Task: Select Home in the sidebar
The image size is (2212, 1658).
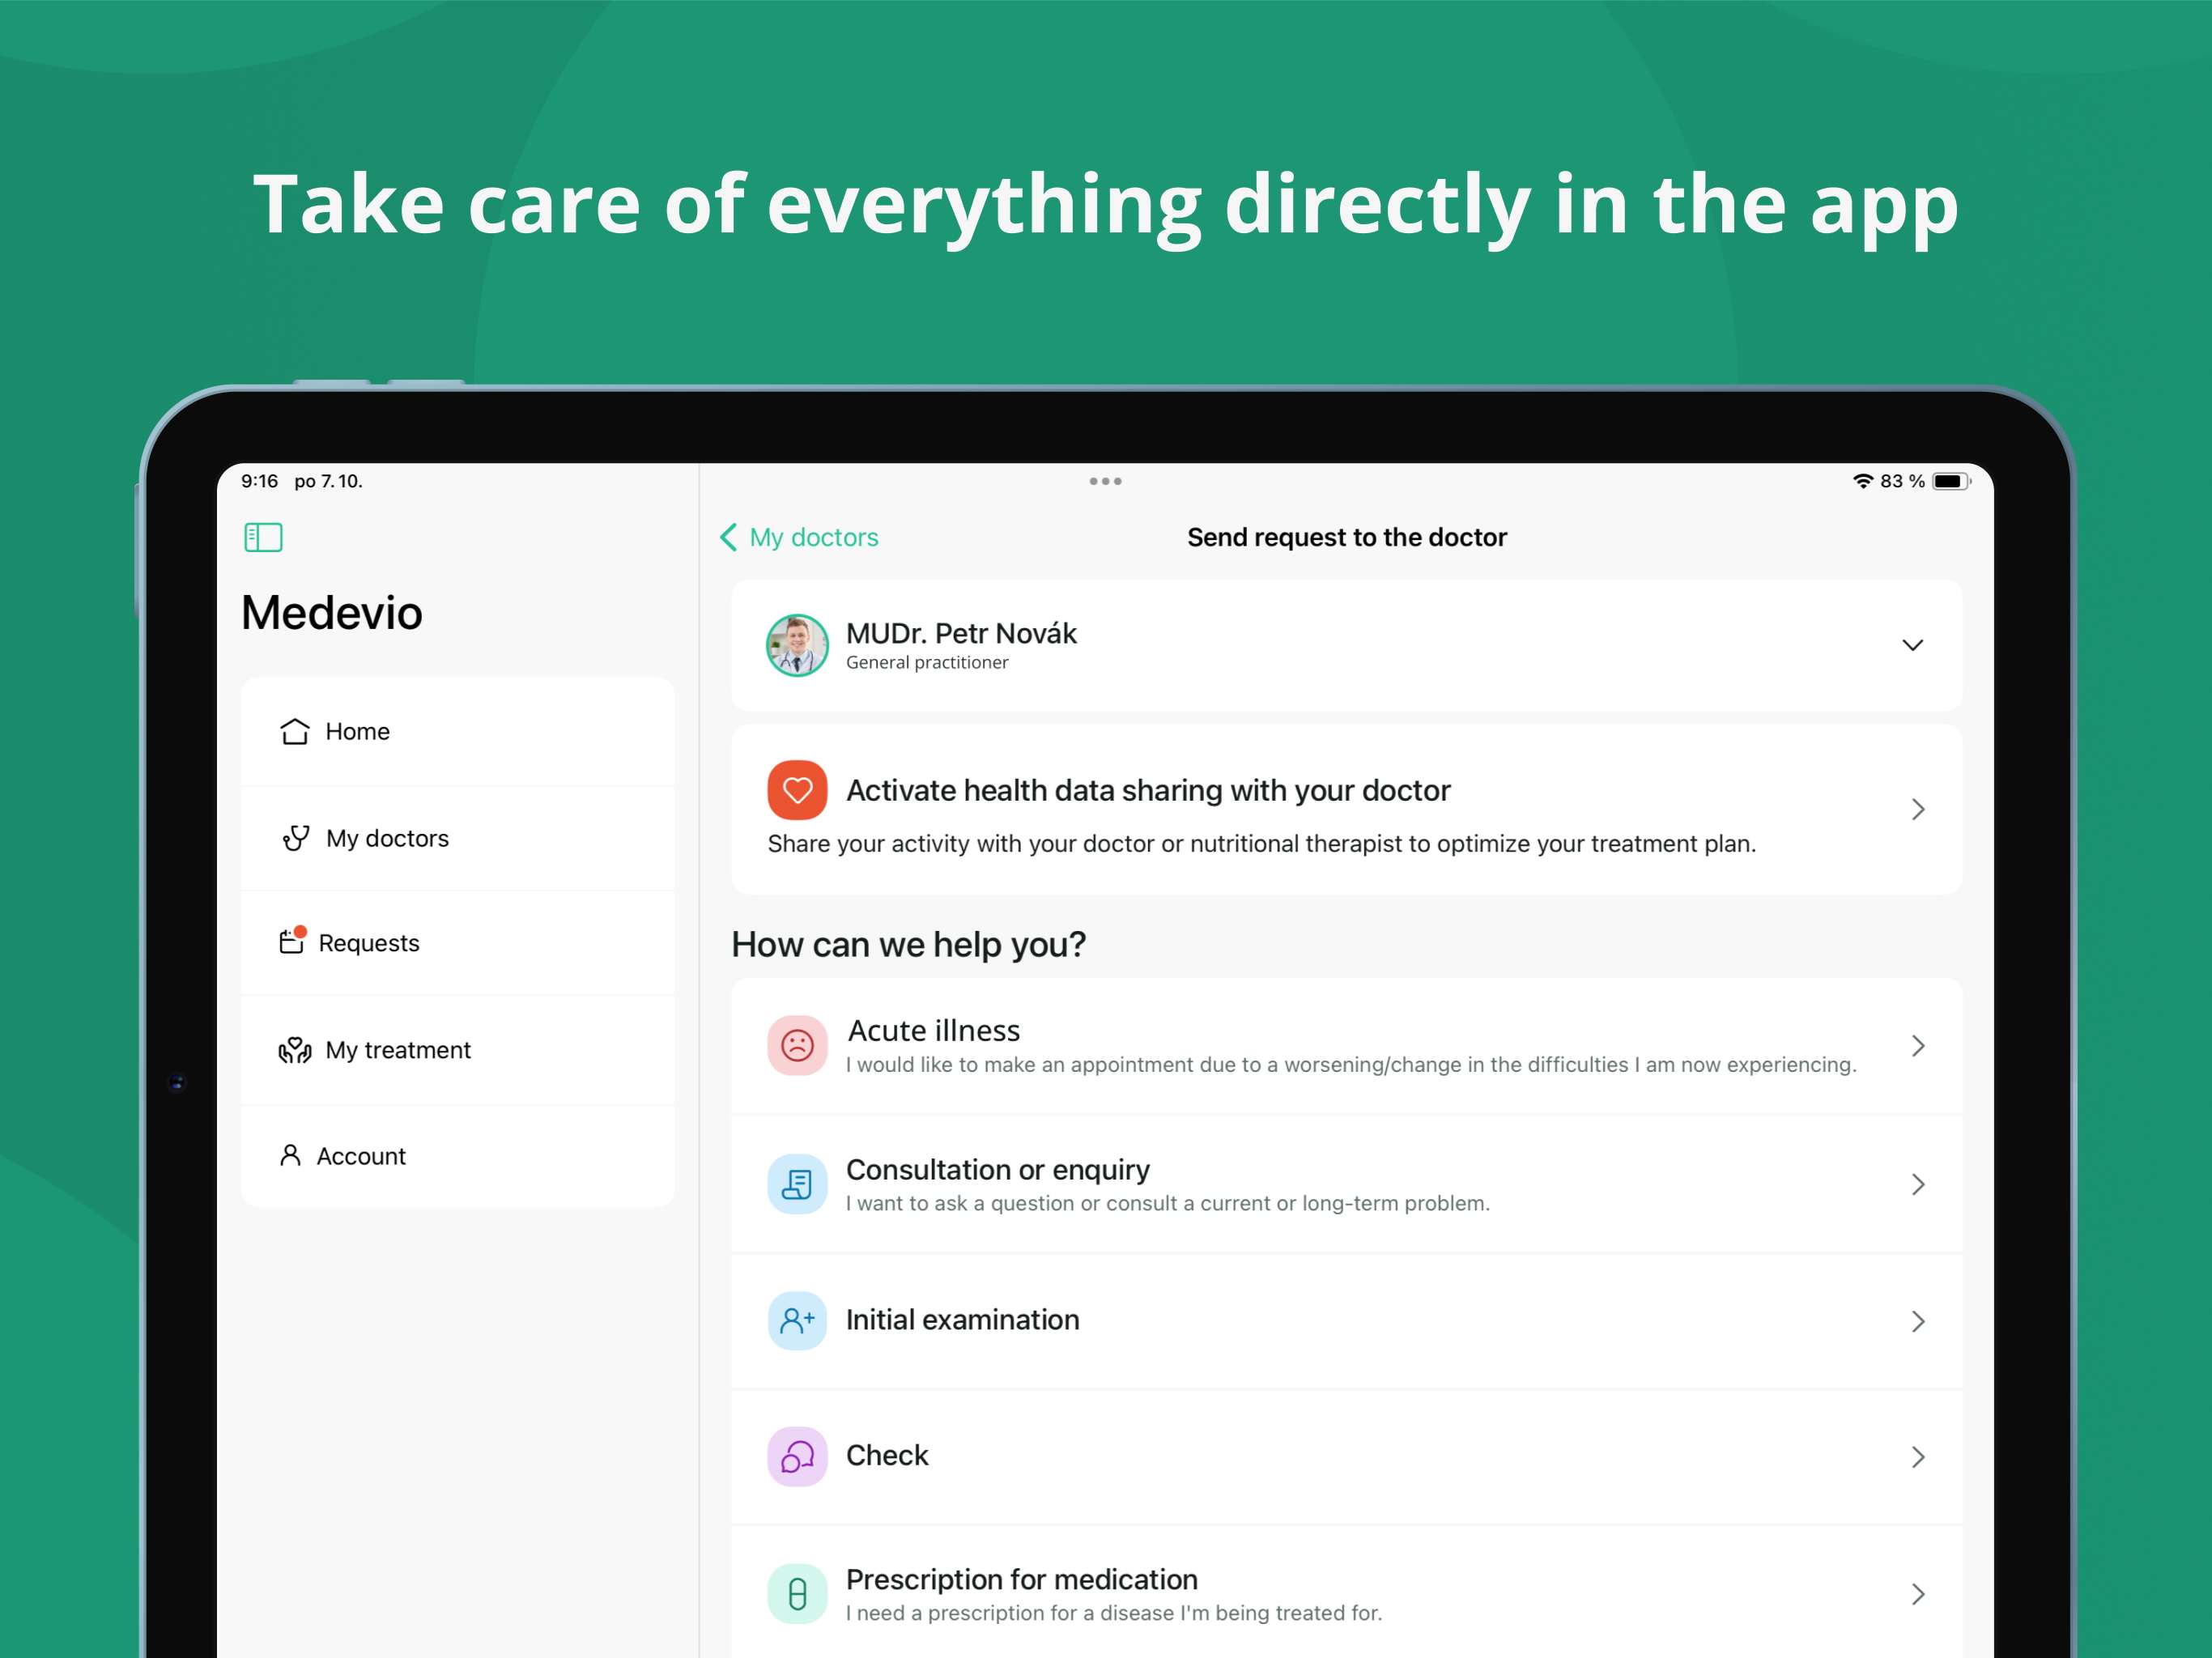Action: 458,732
